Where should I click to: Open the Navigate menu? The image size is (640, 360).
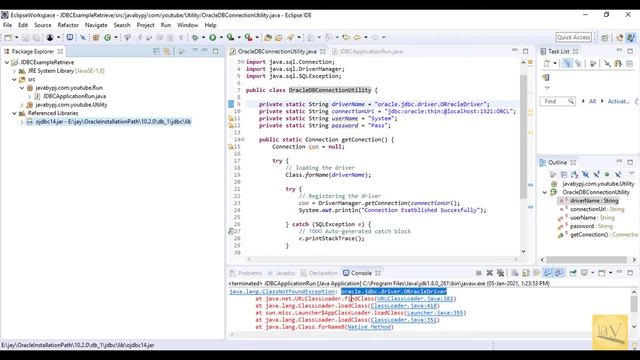96,25
